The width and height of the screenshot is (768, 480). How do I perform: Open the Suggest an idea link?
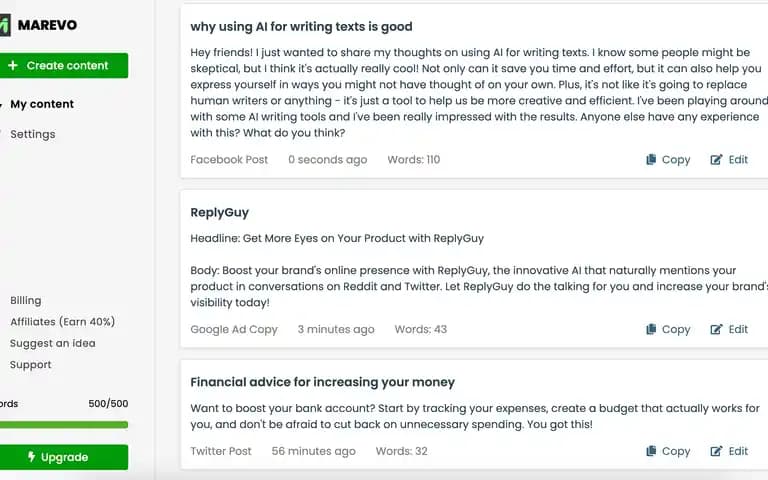pyautogui.click(x=53, y=343)
